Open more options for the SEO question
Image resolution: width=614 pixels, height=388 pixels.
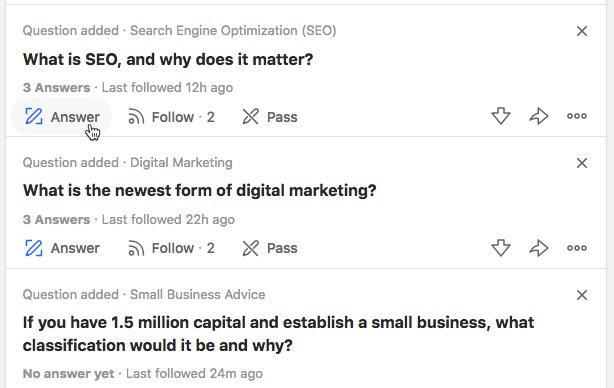point(577,116)
